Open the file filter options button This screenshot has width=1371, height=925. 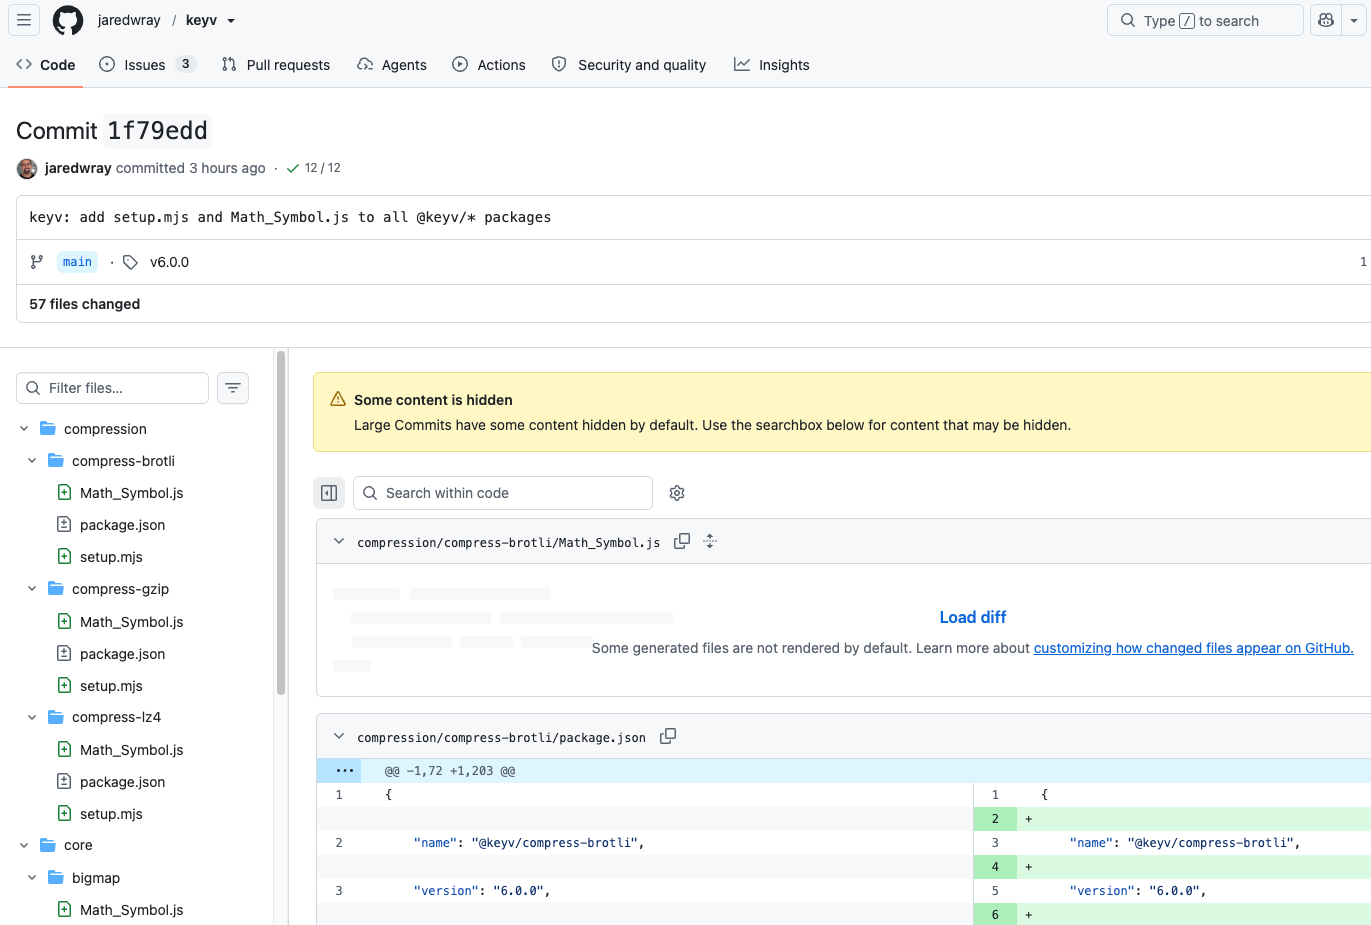coord(233,388)
